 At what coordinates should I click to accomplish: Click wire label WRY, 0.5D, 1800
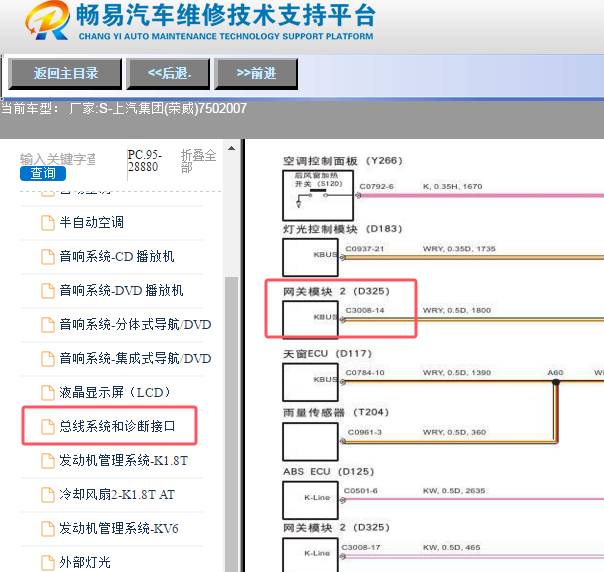[x=456, y=310]
